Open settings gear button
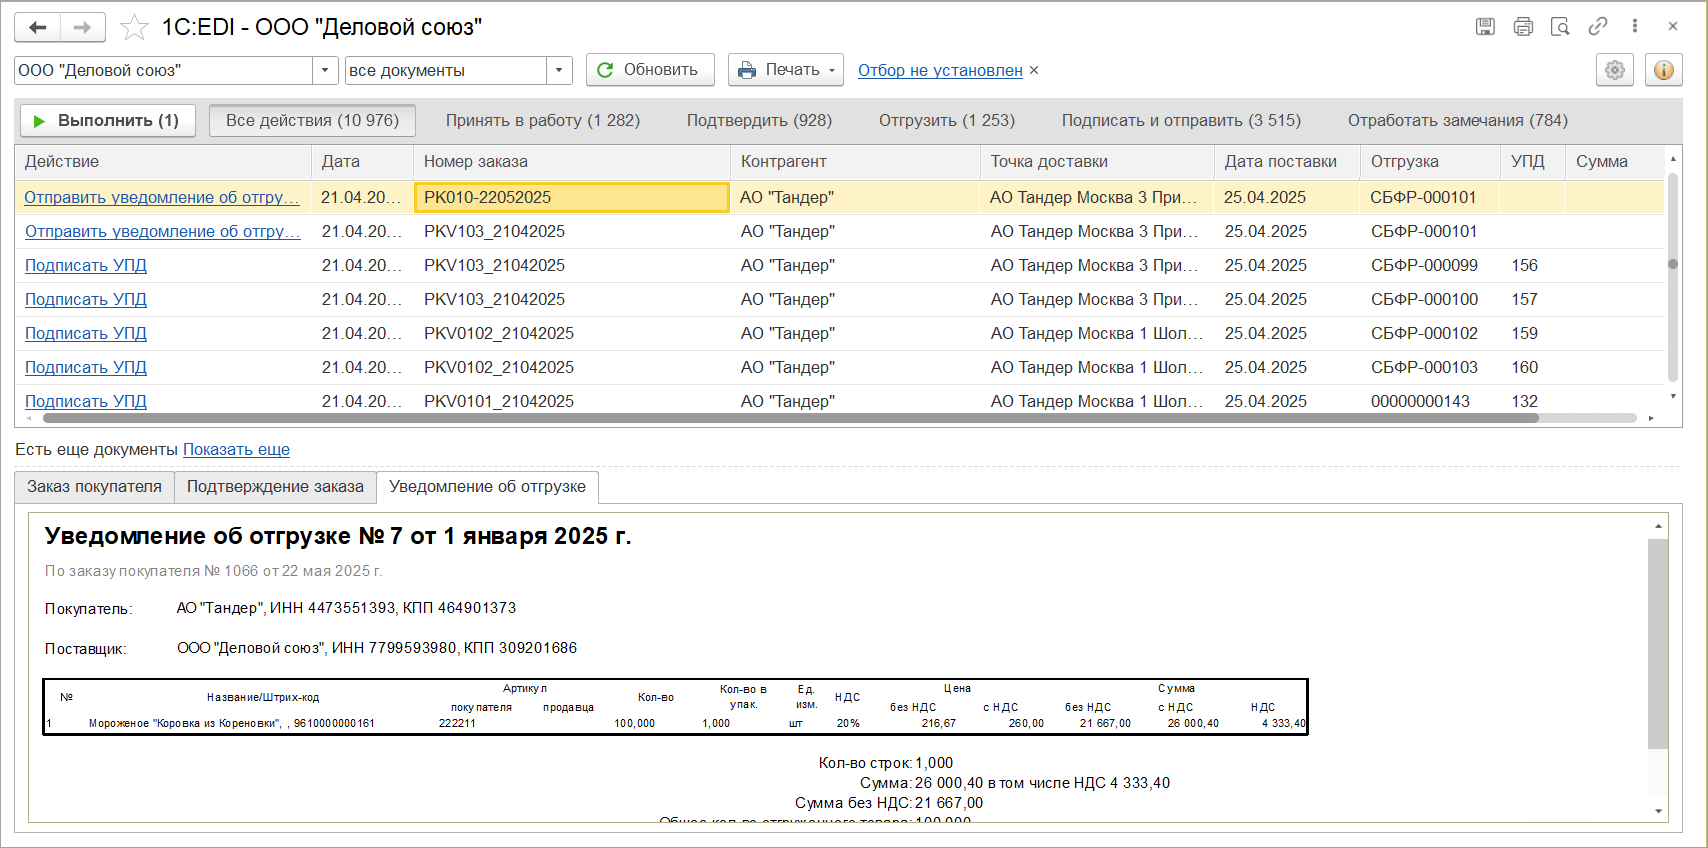The image size is (1708, 848). point(1615,70)
